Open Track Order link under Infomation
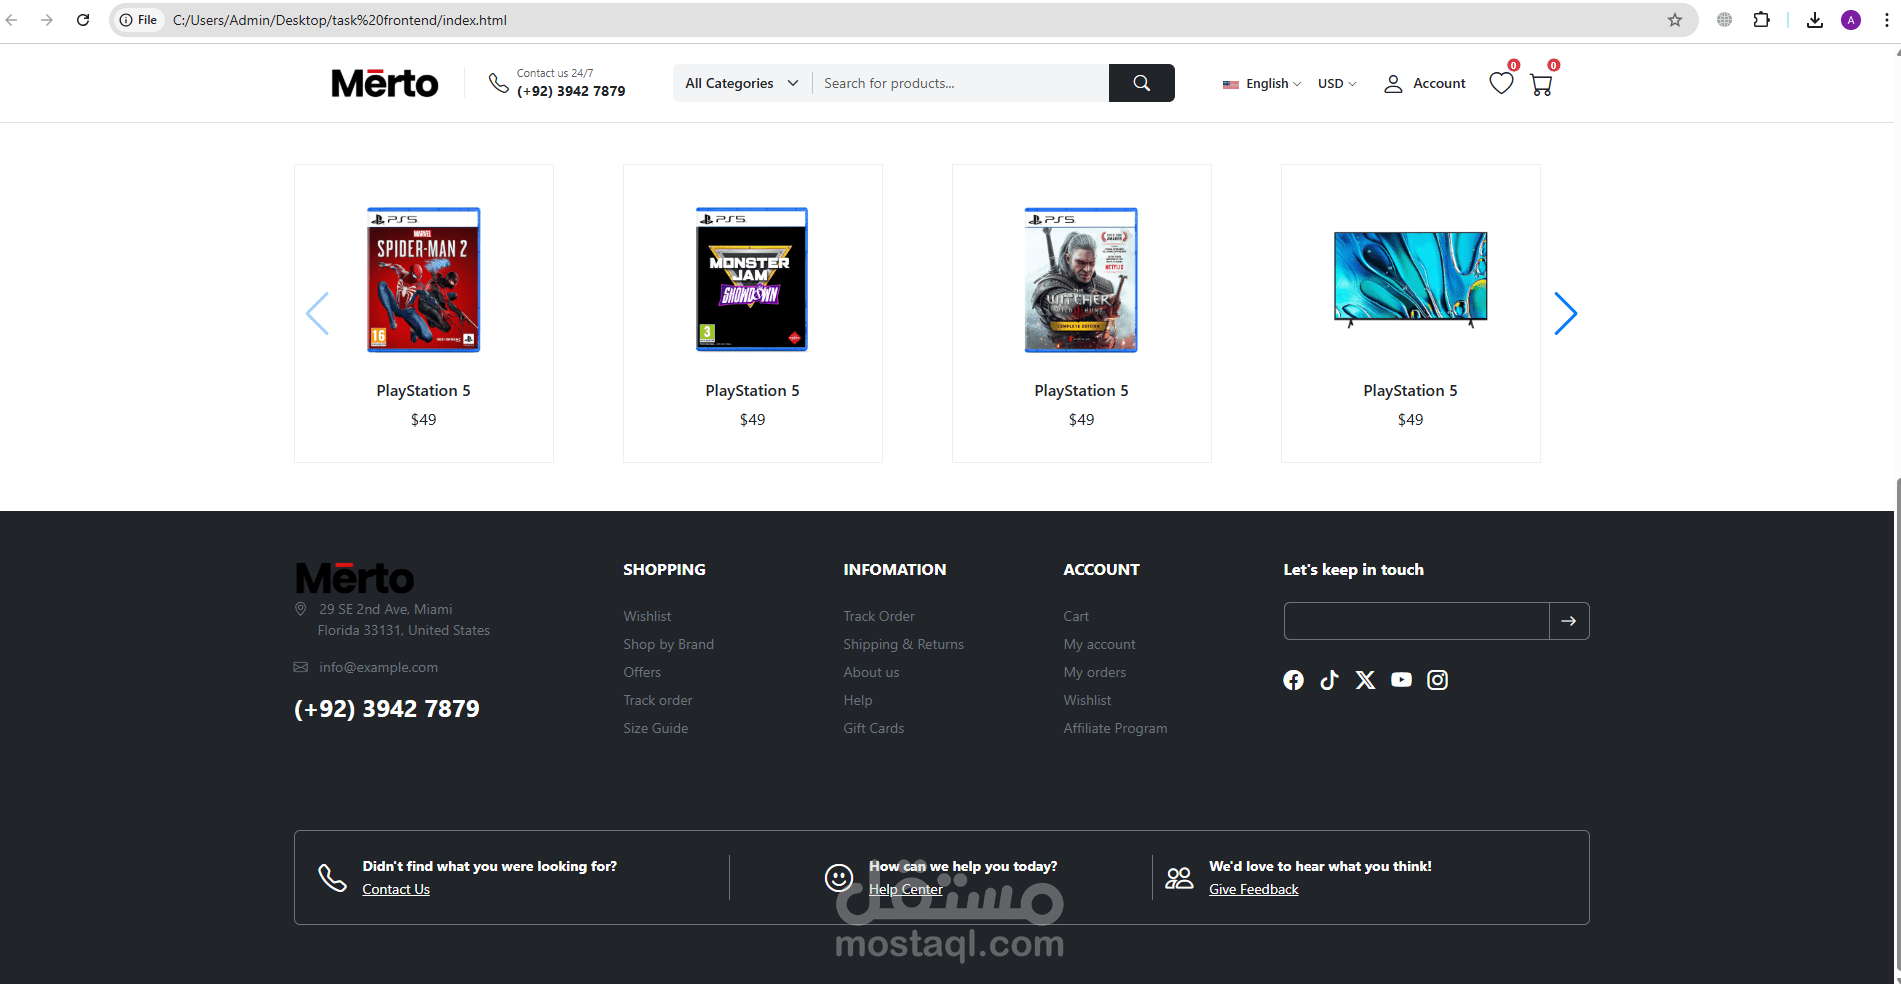Viewport: 1901px width, 984px height. tap(879, 616)
